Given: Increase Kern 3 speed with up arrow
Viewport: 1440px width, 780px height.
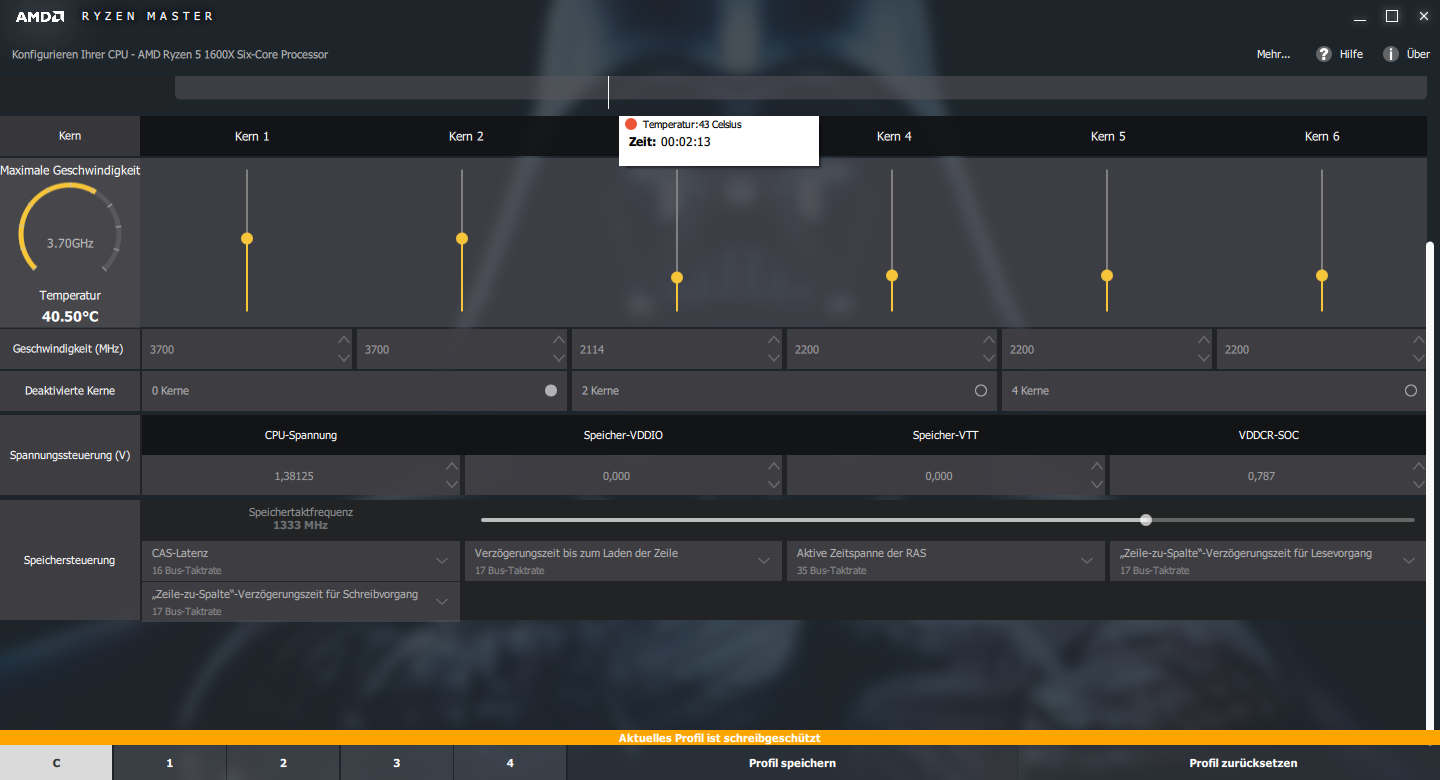Looking at the screenshot, I should click(x=774, y=341).
